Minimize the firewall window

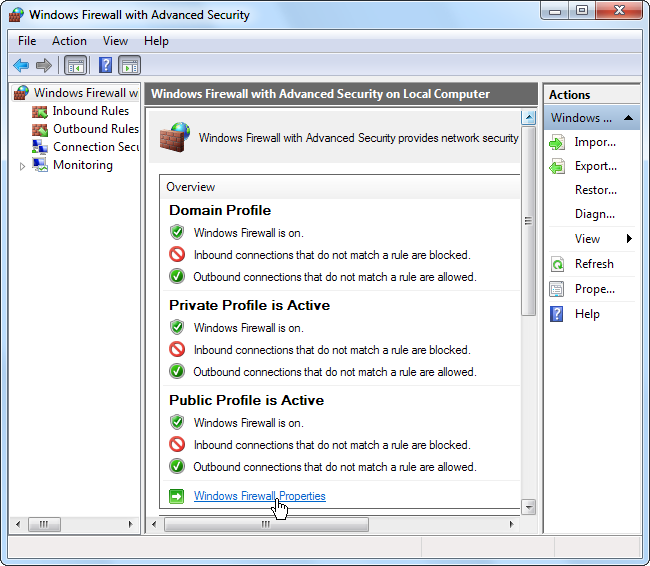coord(555,10)
